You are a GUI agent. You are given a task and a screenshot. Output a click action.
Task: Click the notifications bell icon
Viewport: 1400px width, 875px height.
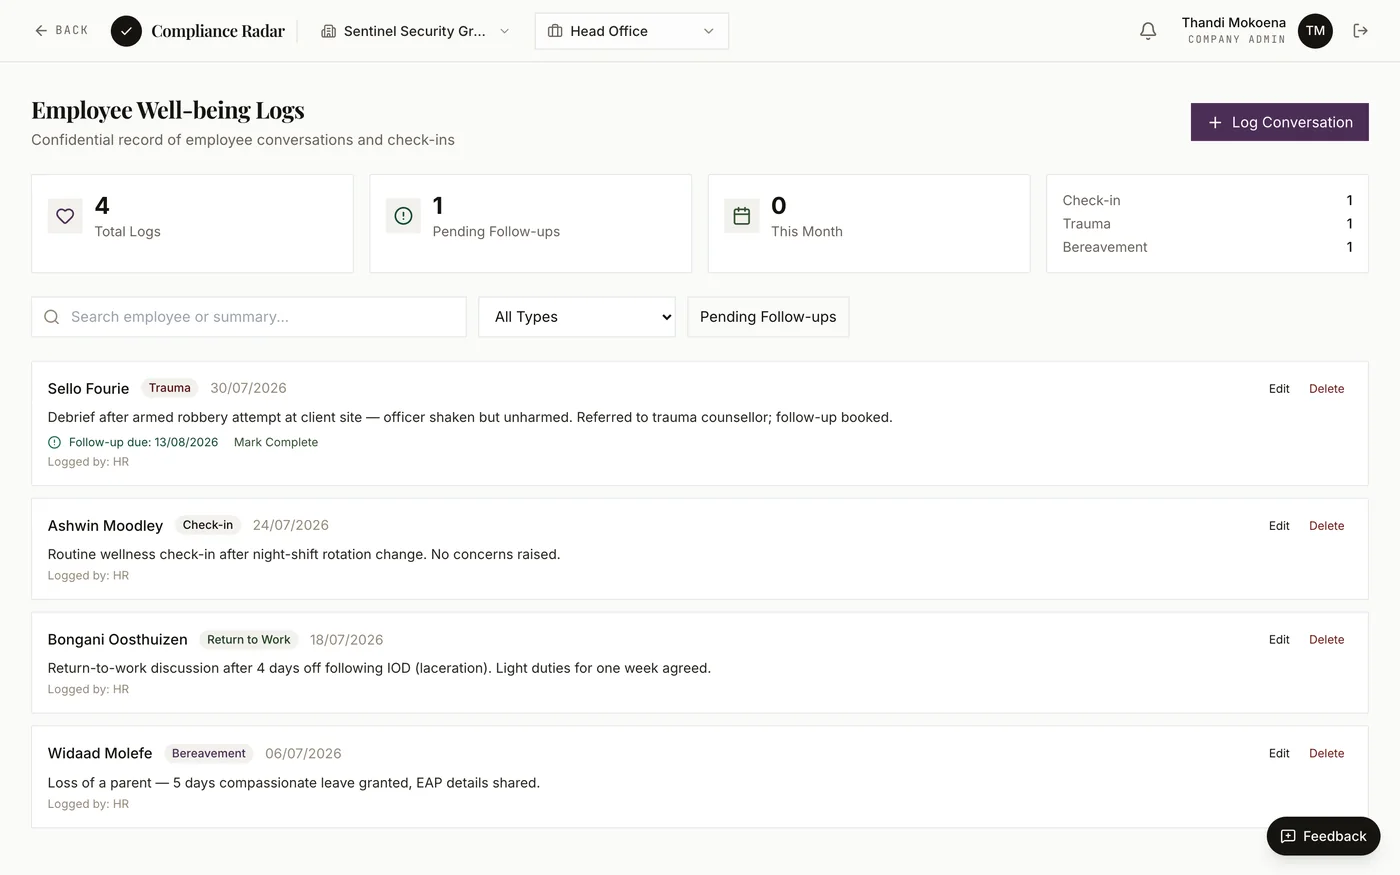tap(1148, 31)
